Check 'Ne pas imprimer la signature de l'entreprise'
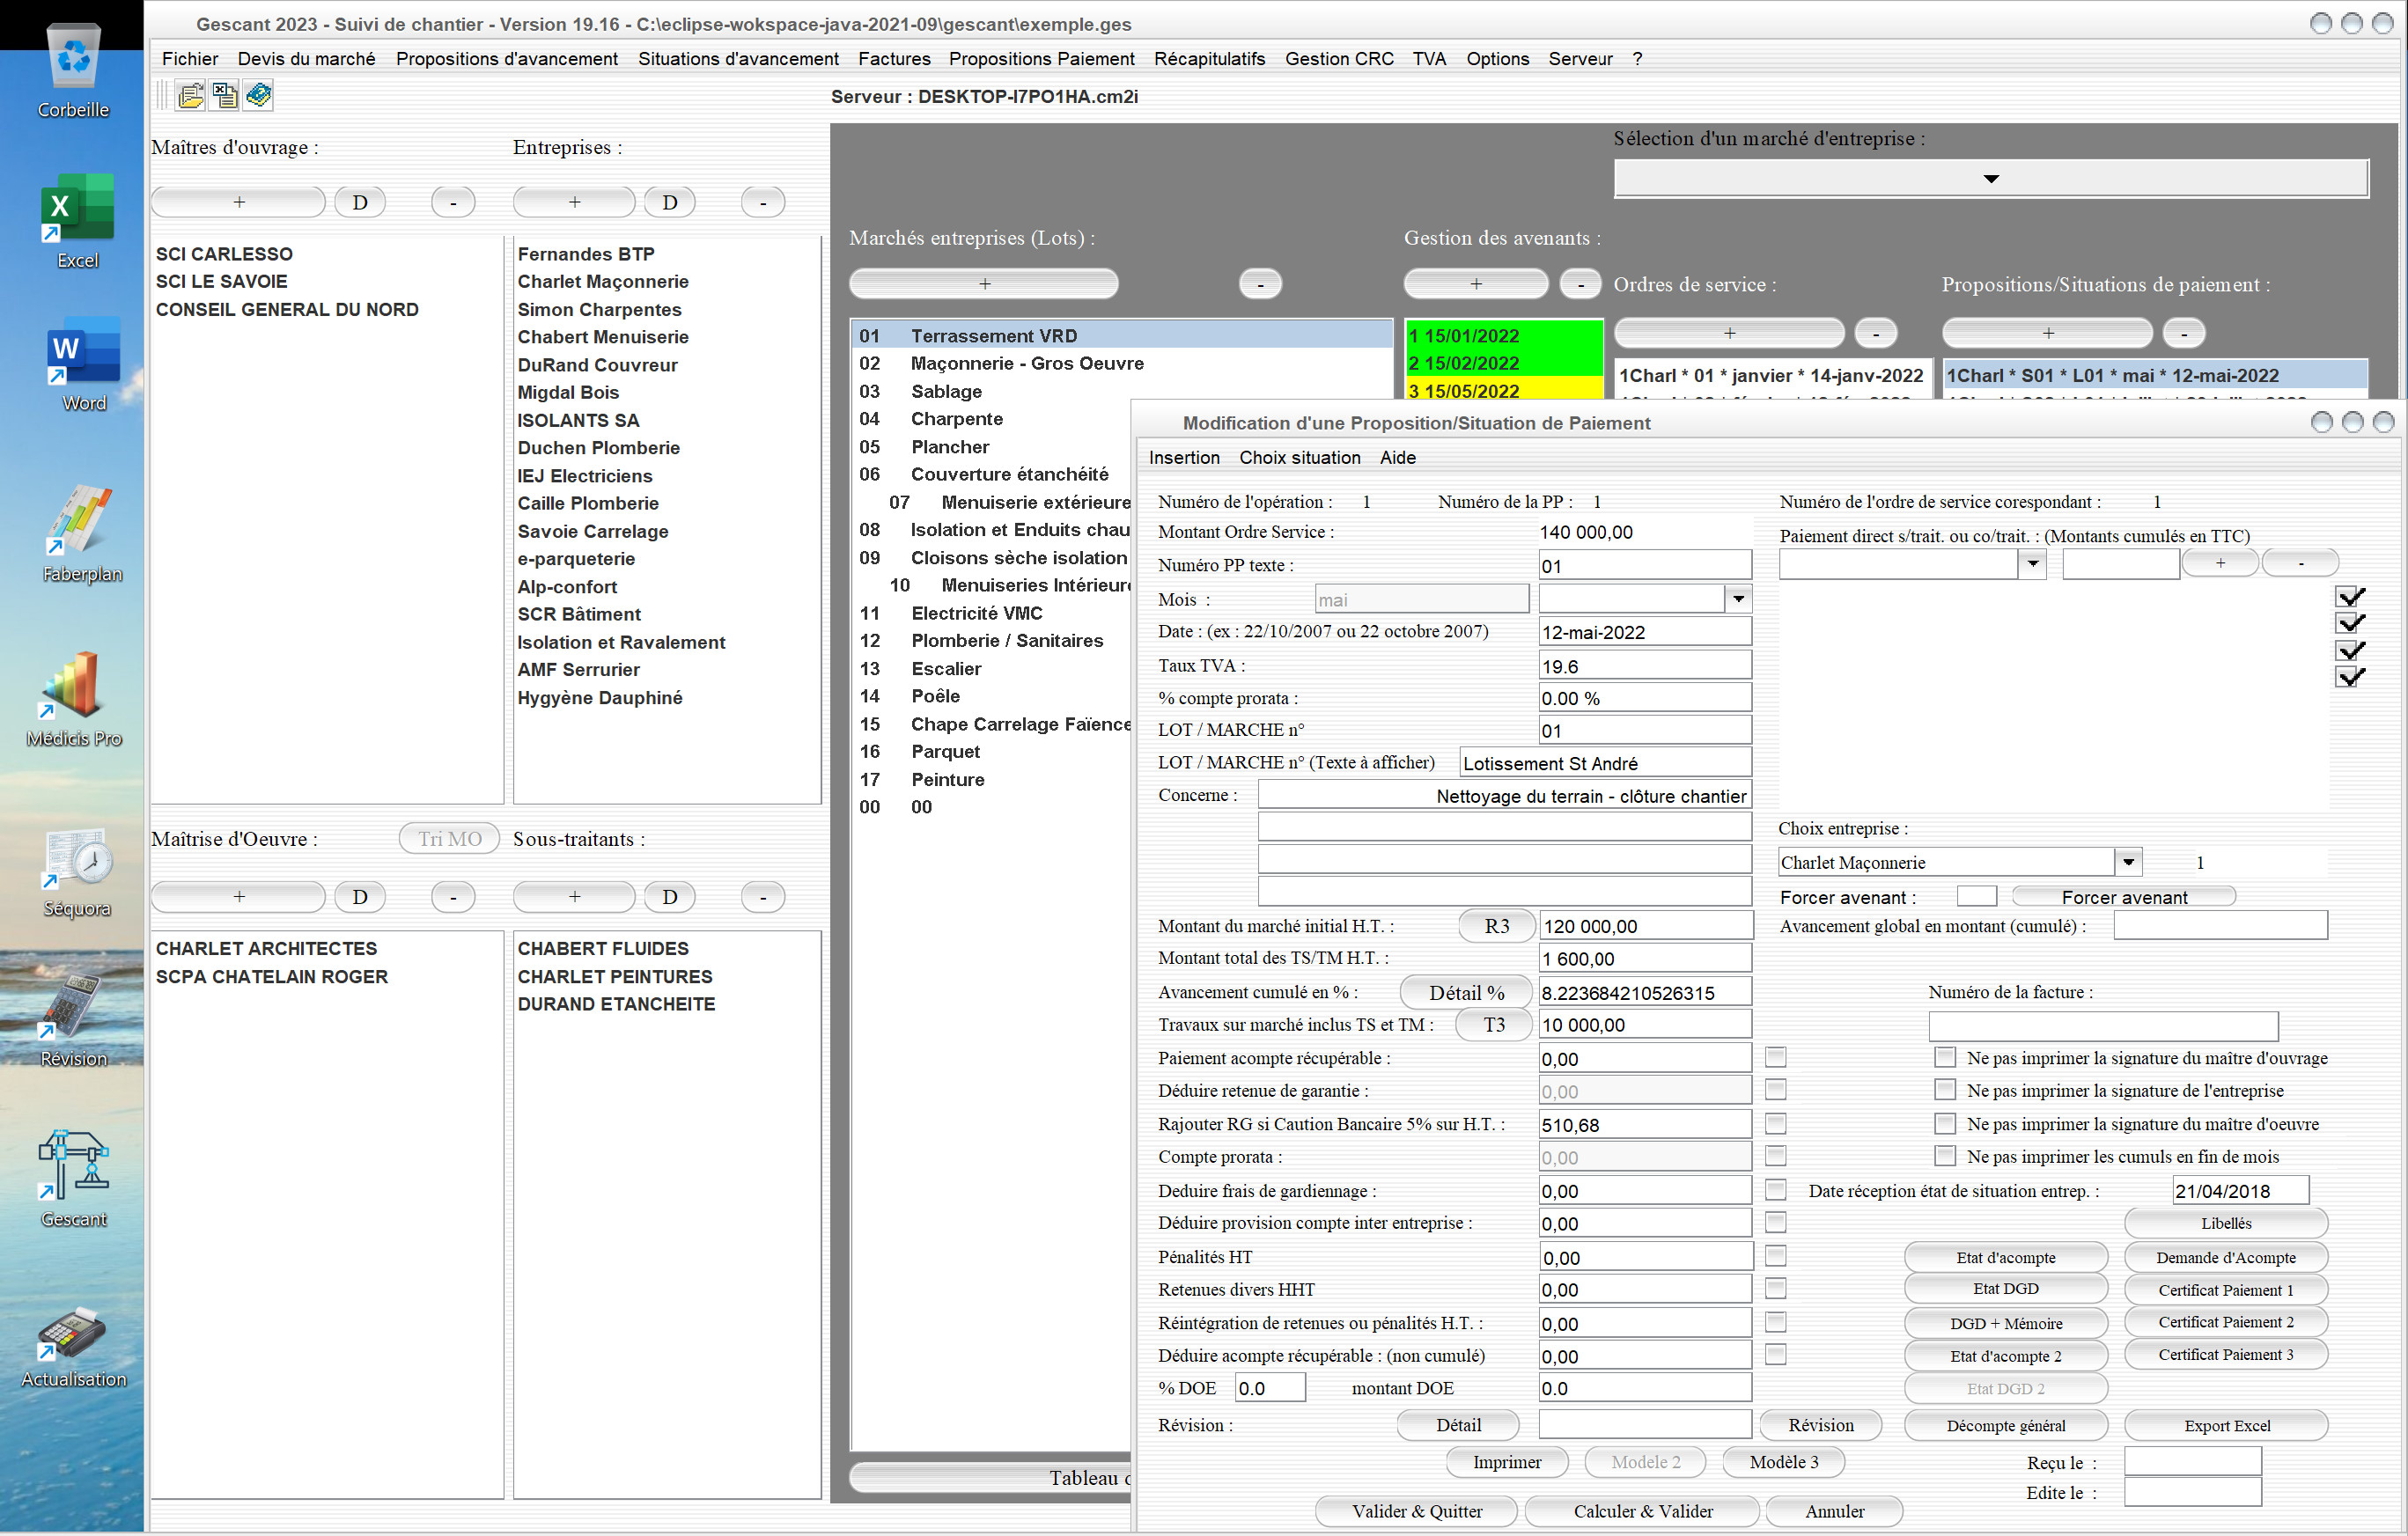Viewport: 2408px width, 1536px height. (x=1945, y=1089)
